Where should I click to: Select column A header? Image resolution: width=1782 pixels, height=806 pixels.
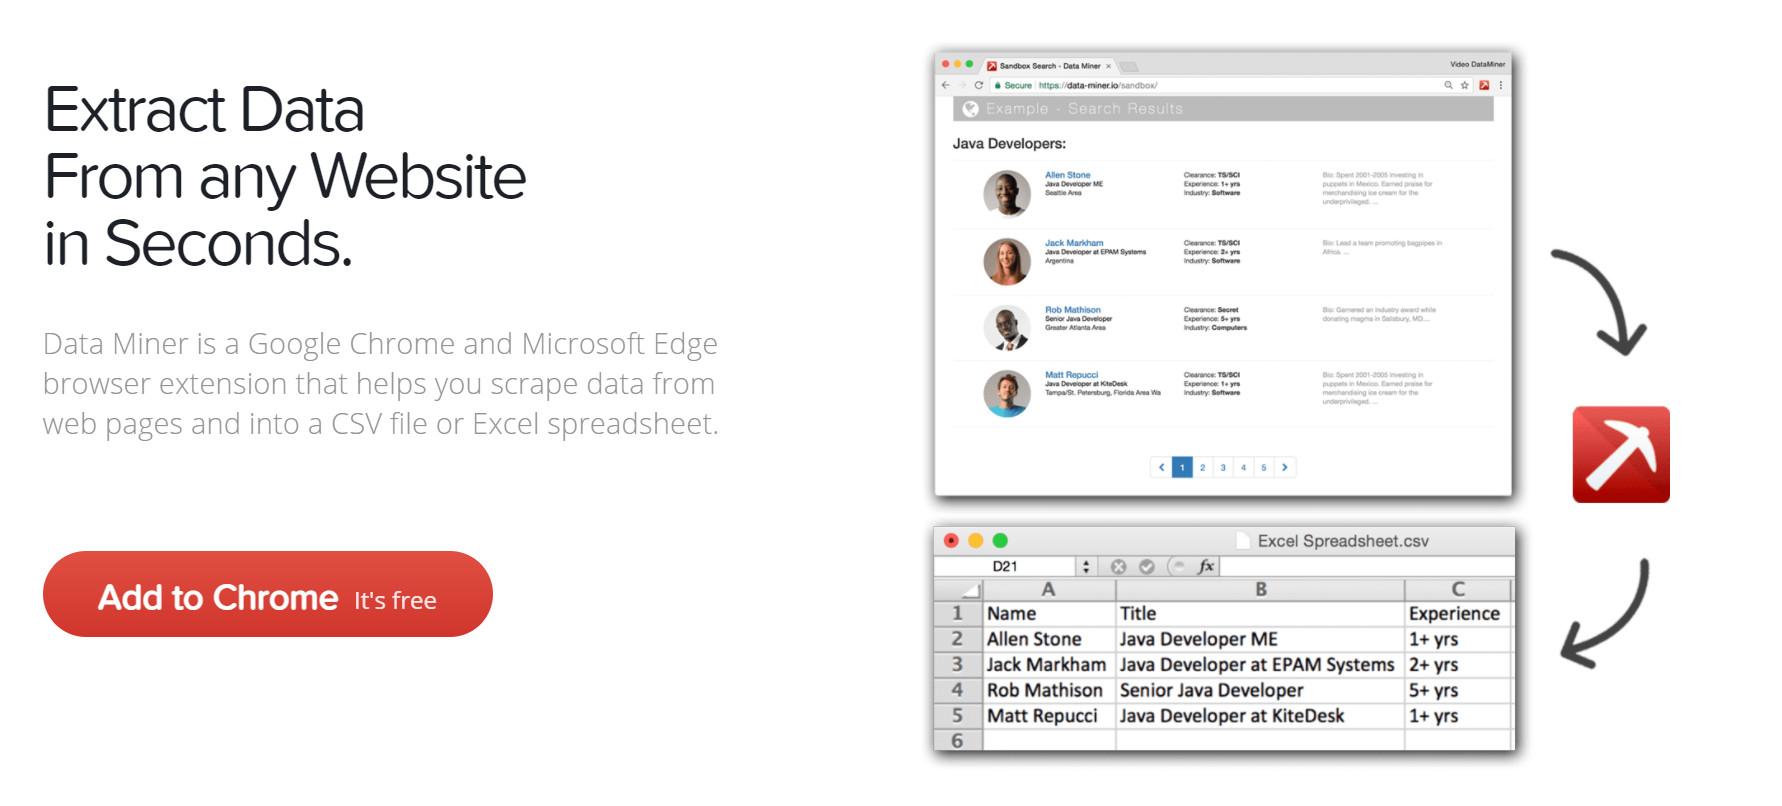1048,589
